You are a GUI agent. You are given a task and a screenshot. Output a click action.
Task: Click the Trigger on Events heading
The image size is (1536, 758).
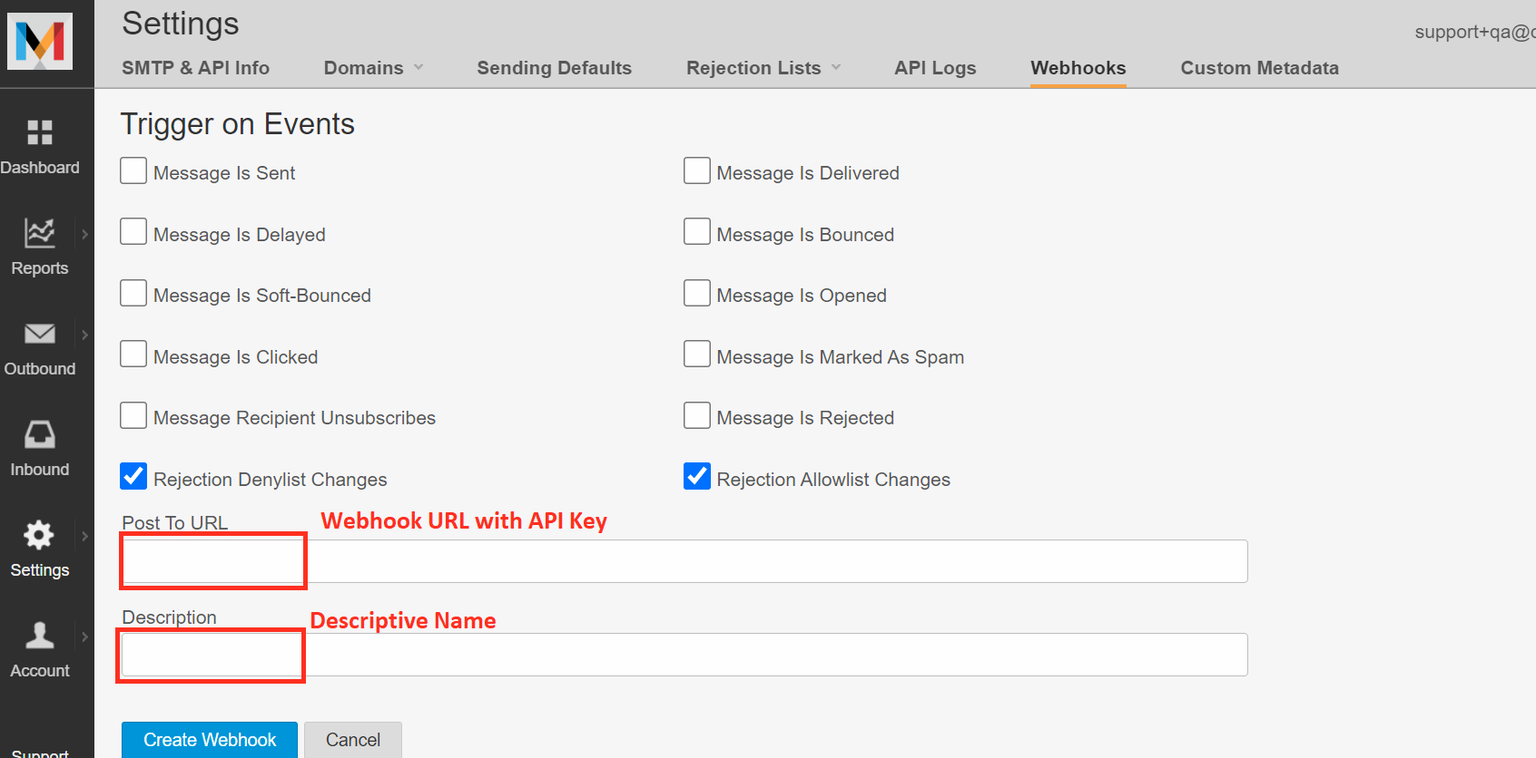pos(238,124)
